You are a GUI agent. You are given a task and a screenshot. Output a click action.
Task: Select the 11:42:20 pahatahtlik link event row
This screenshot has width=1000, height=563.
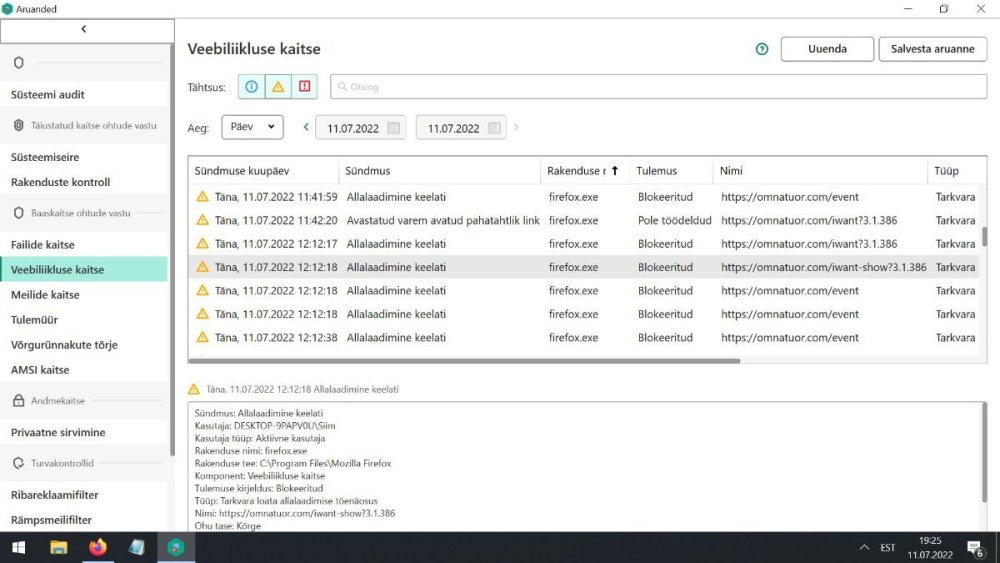[584, 221]
